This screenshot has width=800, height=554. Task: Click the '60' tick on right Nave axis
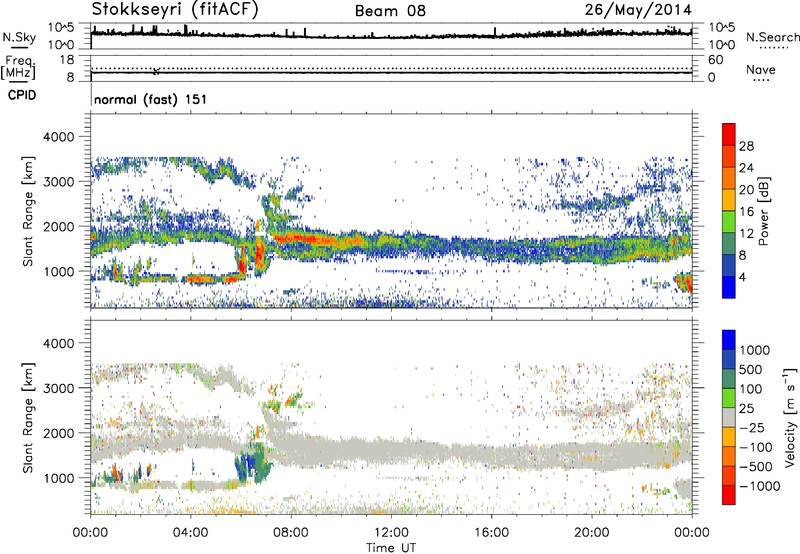tap(716, 60)
